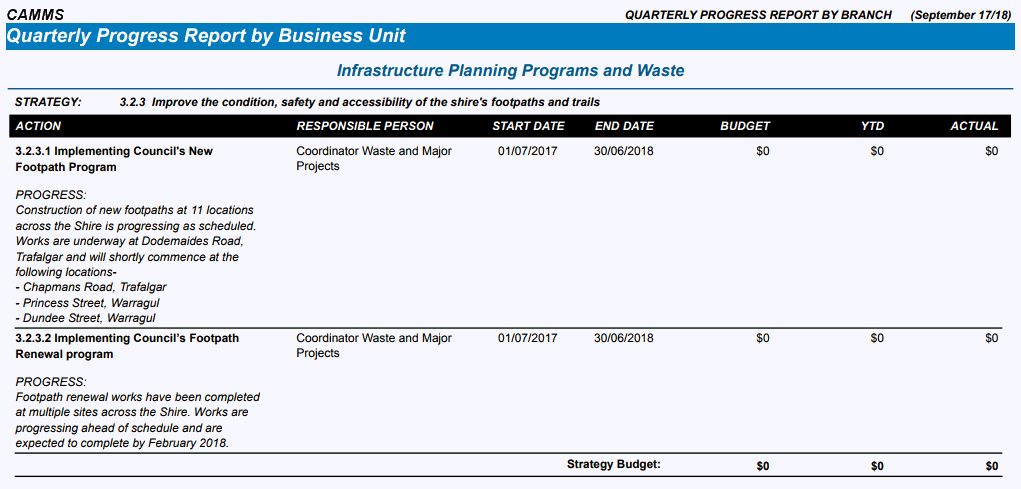
Task: Click the ACTION column header
Action: (x=39, y=126)
